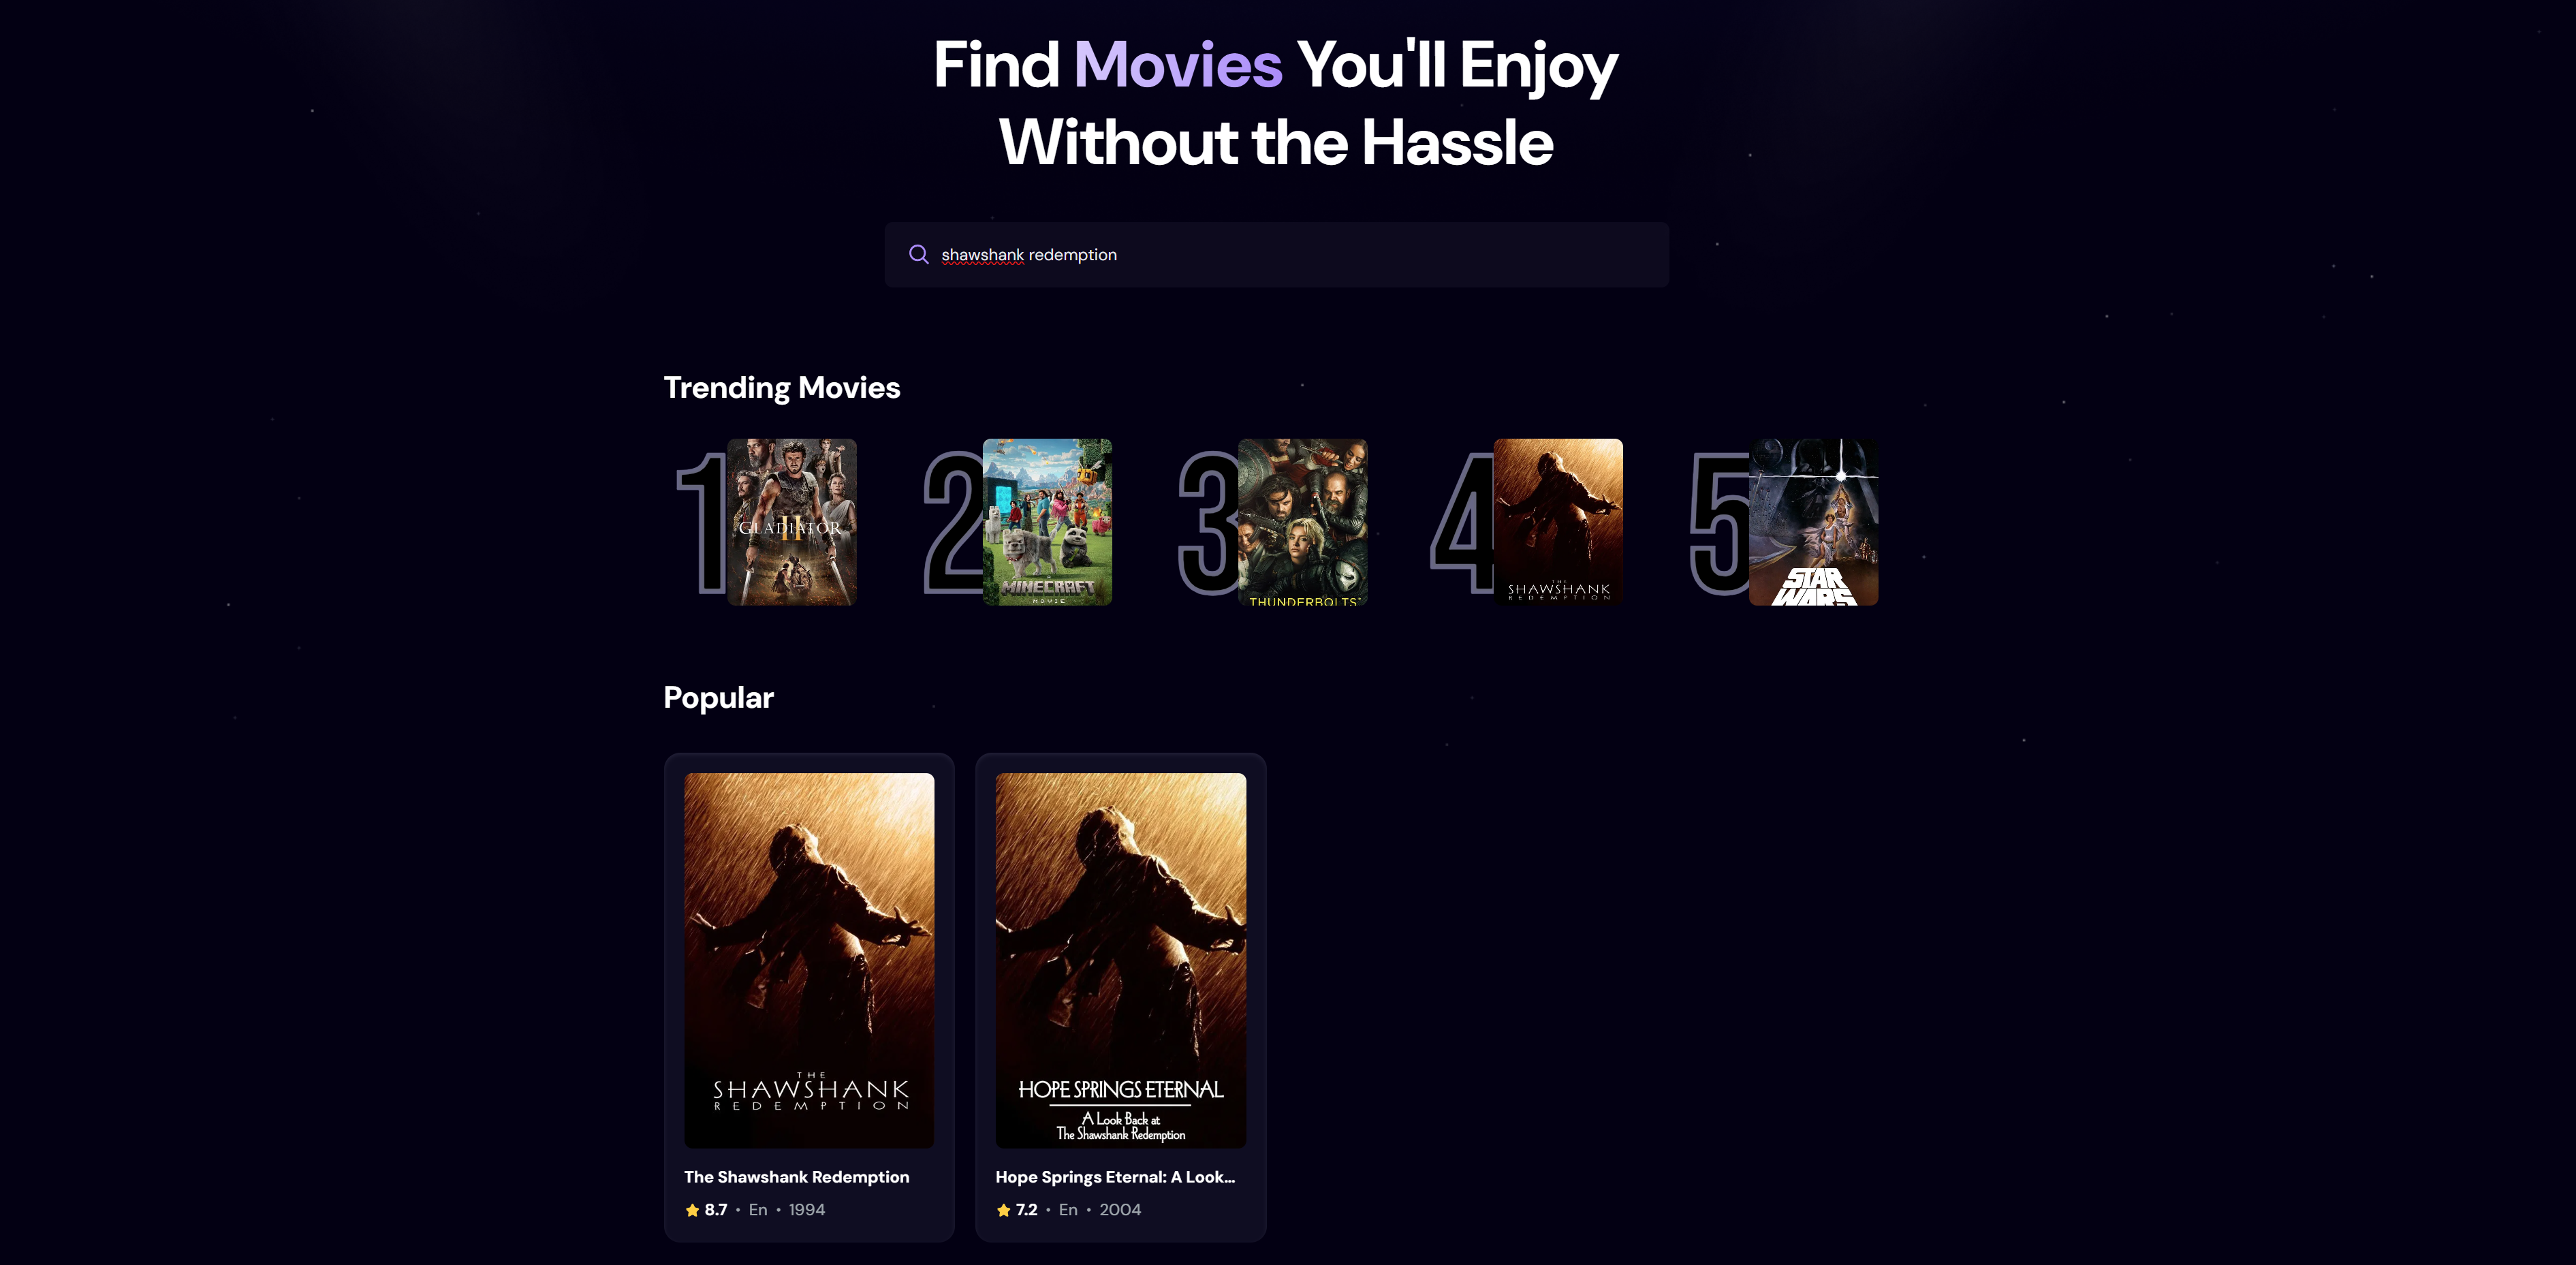This screenshot has width=2576, height=1265.
Task: Click the search field containing "shawshank redemption"
Action: [x=1276, y=255]
